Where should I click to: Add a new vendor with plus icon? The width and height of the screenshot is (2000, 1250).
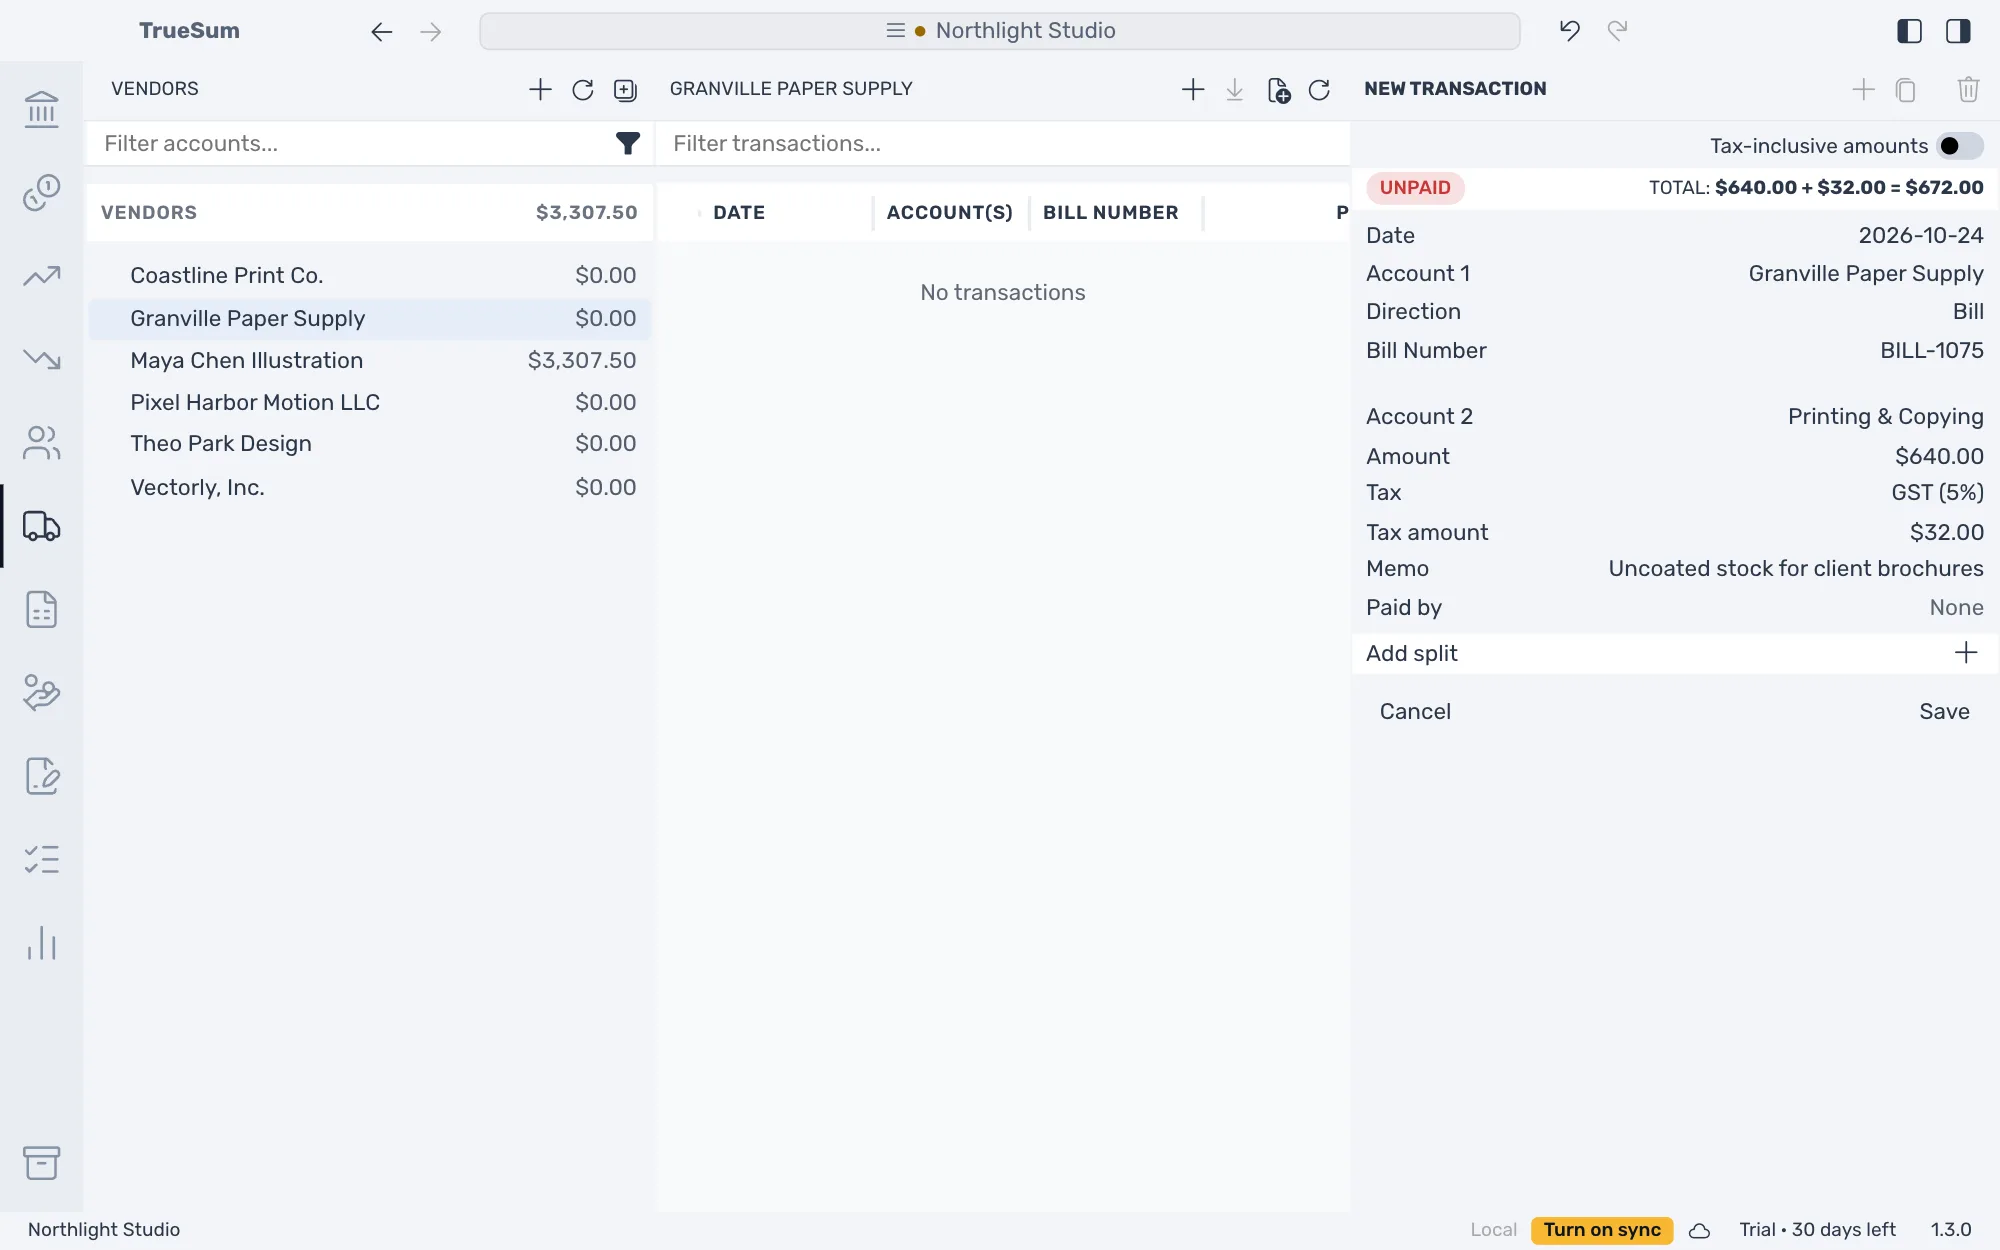click(x=540, y=89)
